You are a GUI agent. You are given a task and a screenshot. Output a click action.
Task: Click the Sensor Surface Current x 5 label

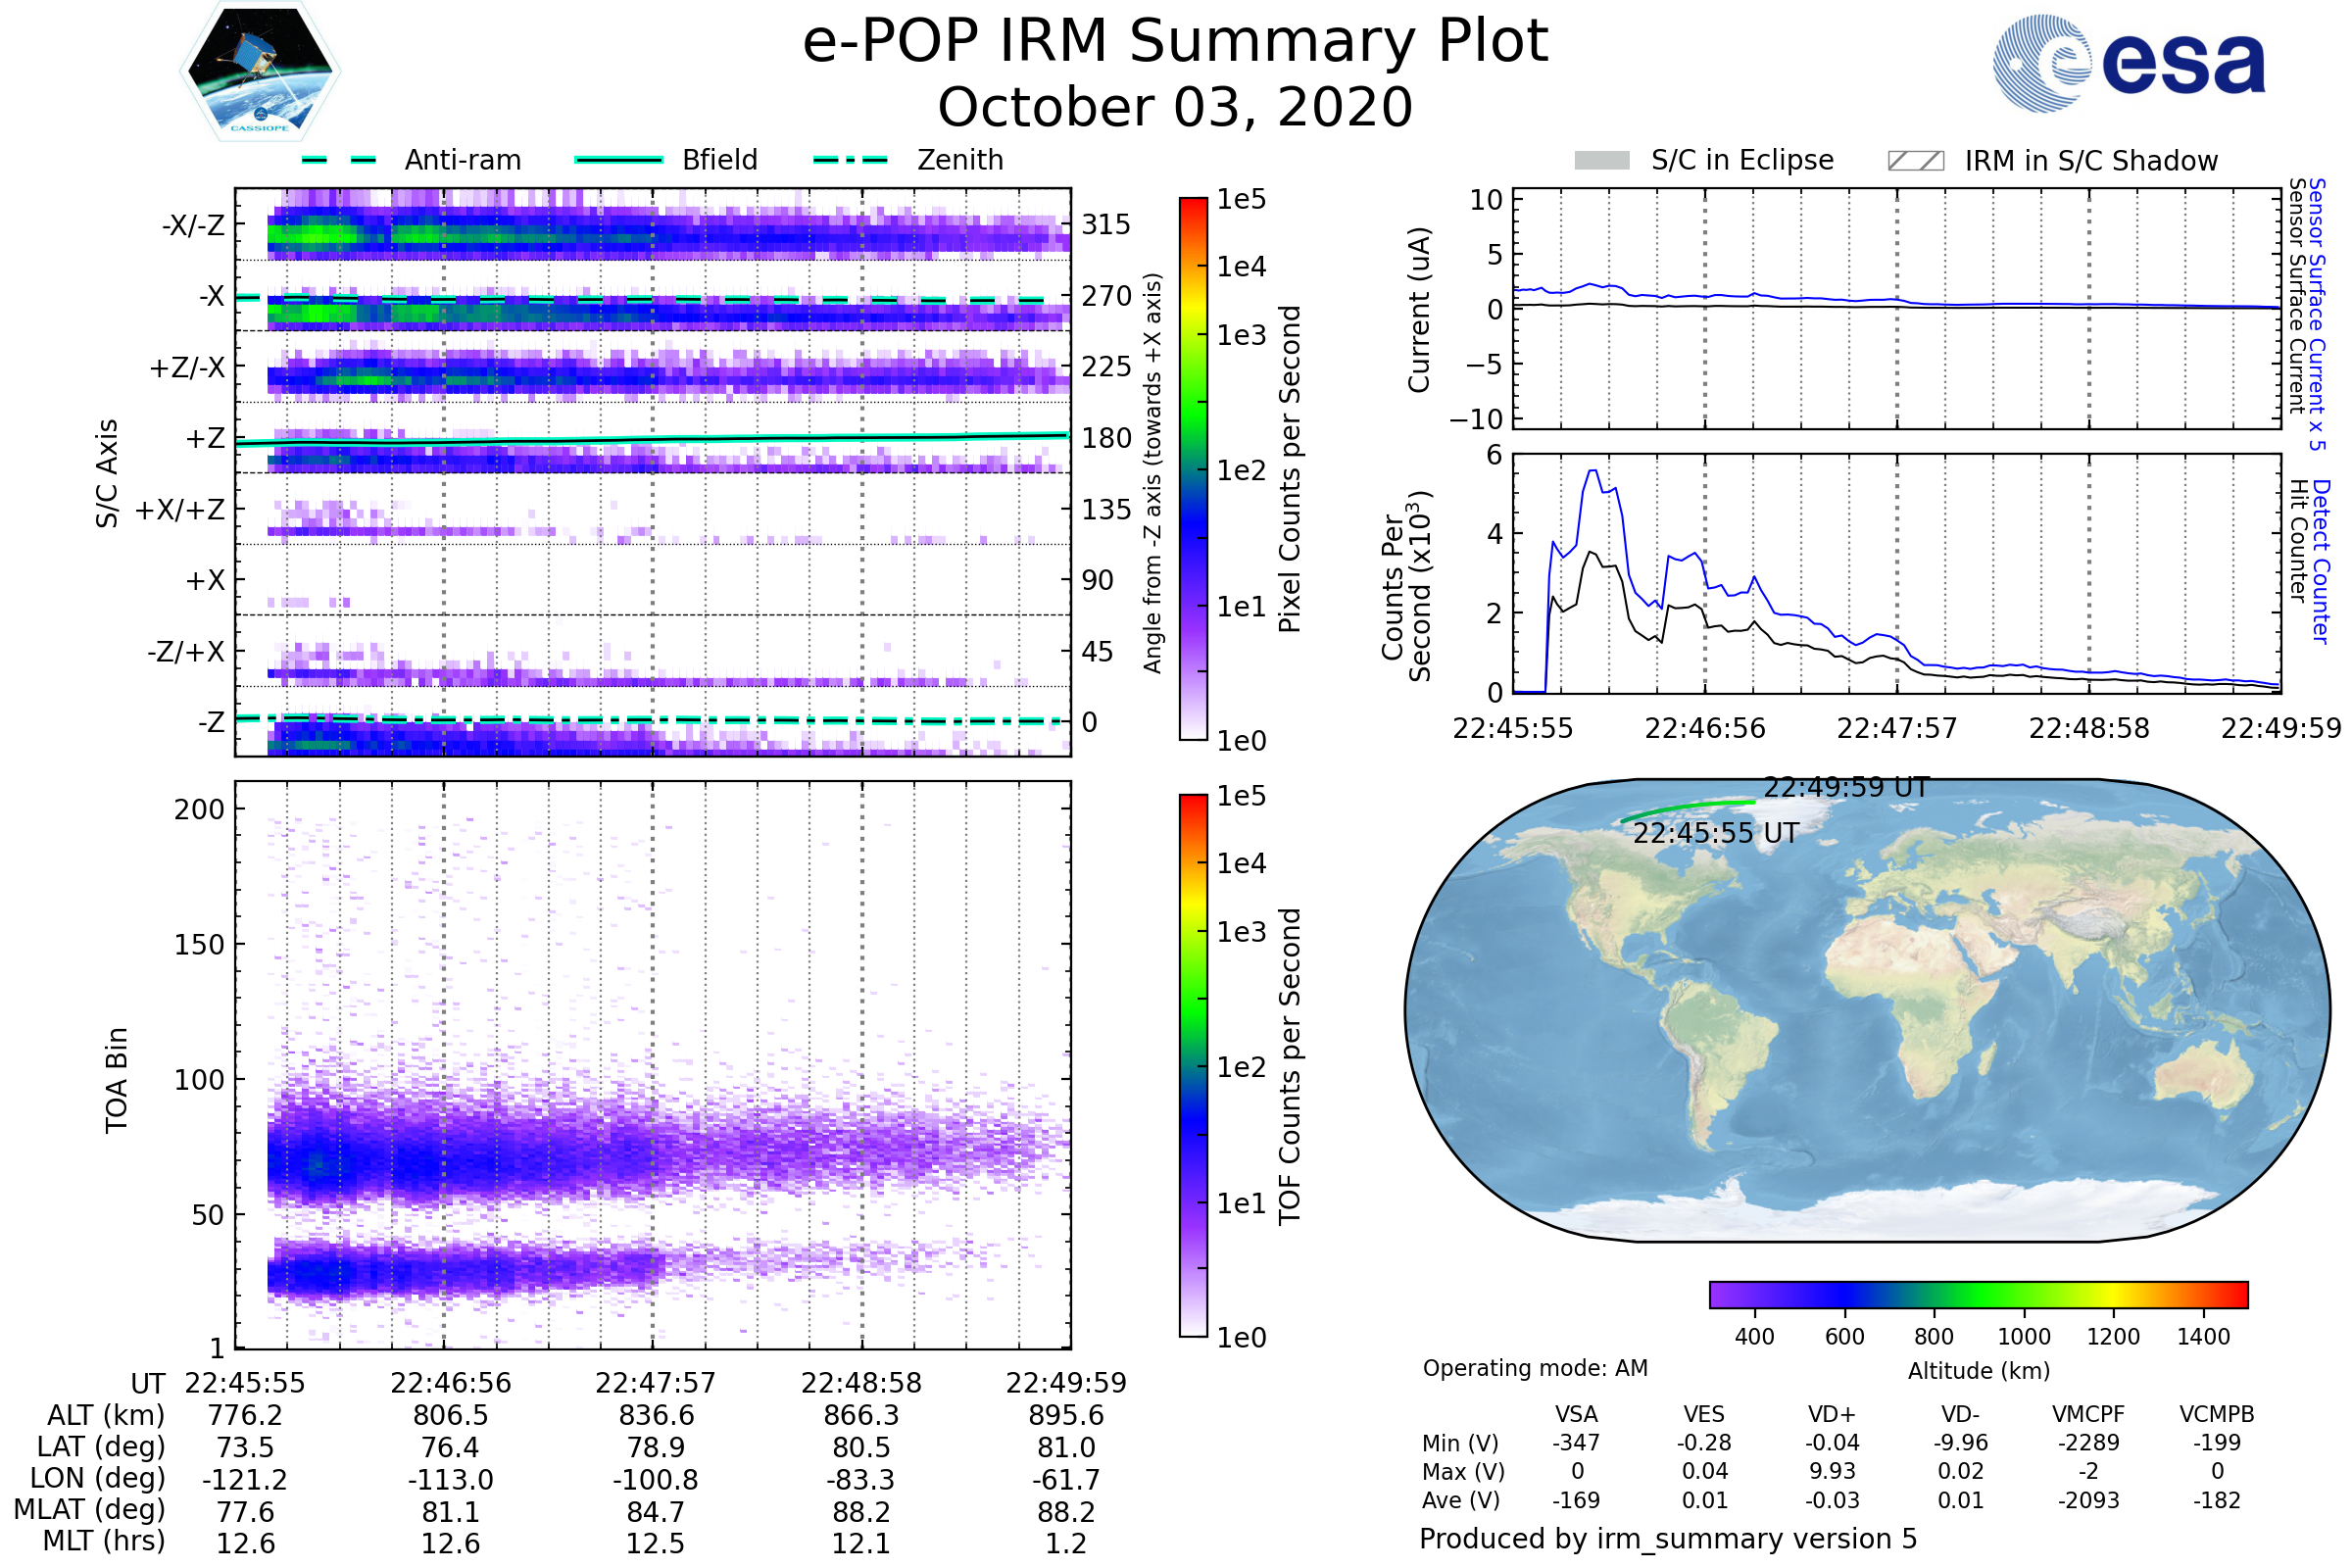(x=2317, y=314)
